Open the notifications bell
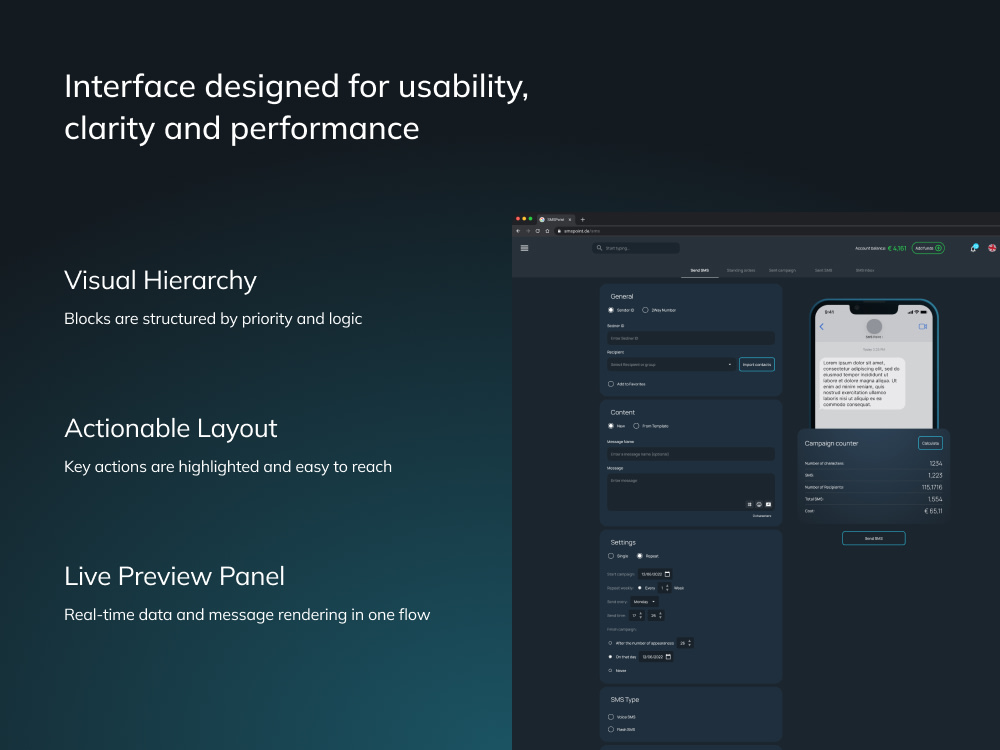The height and width of the screenshot is (750, 1000). (974, 248)
